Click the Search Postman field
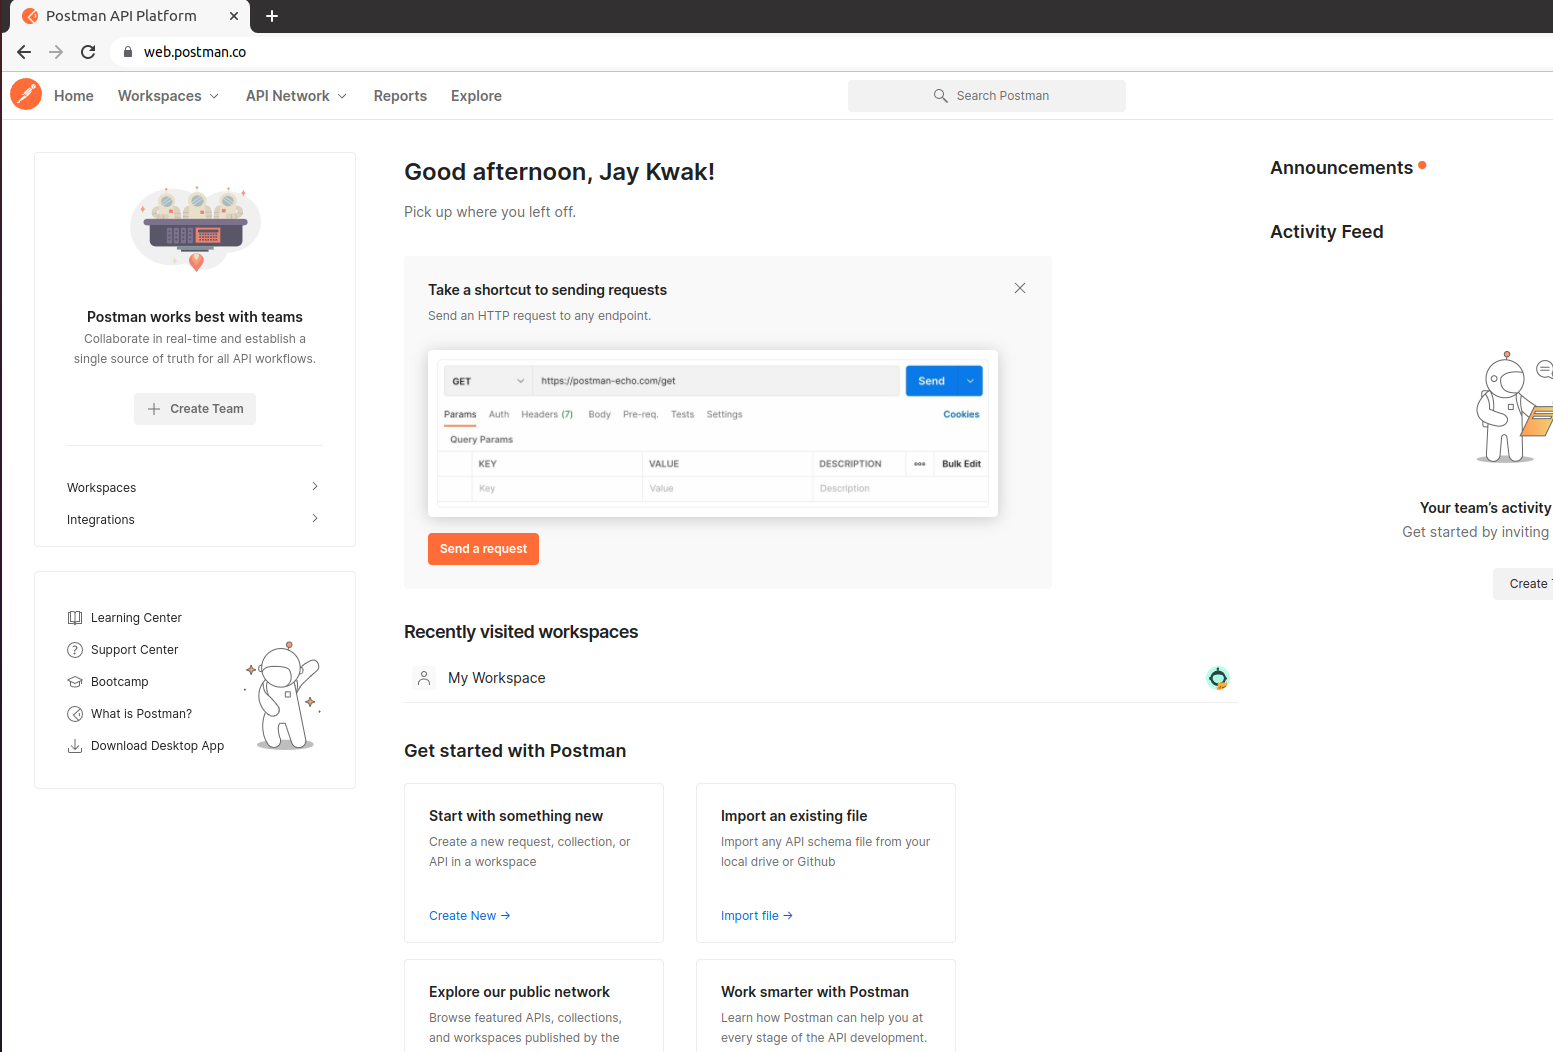This screenshot has height=1052, width=1553. coord(987,96)
